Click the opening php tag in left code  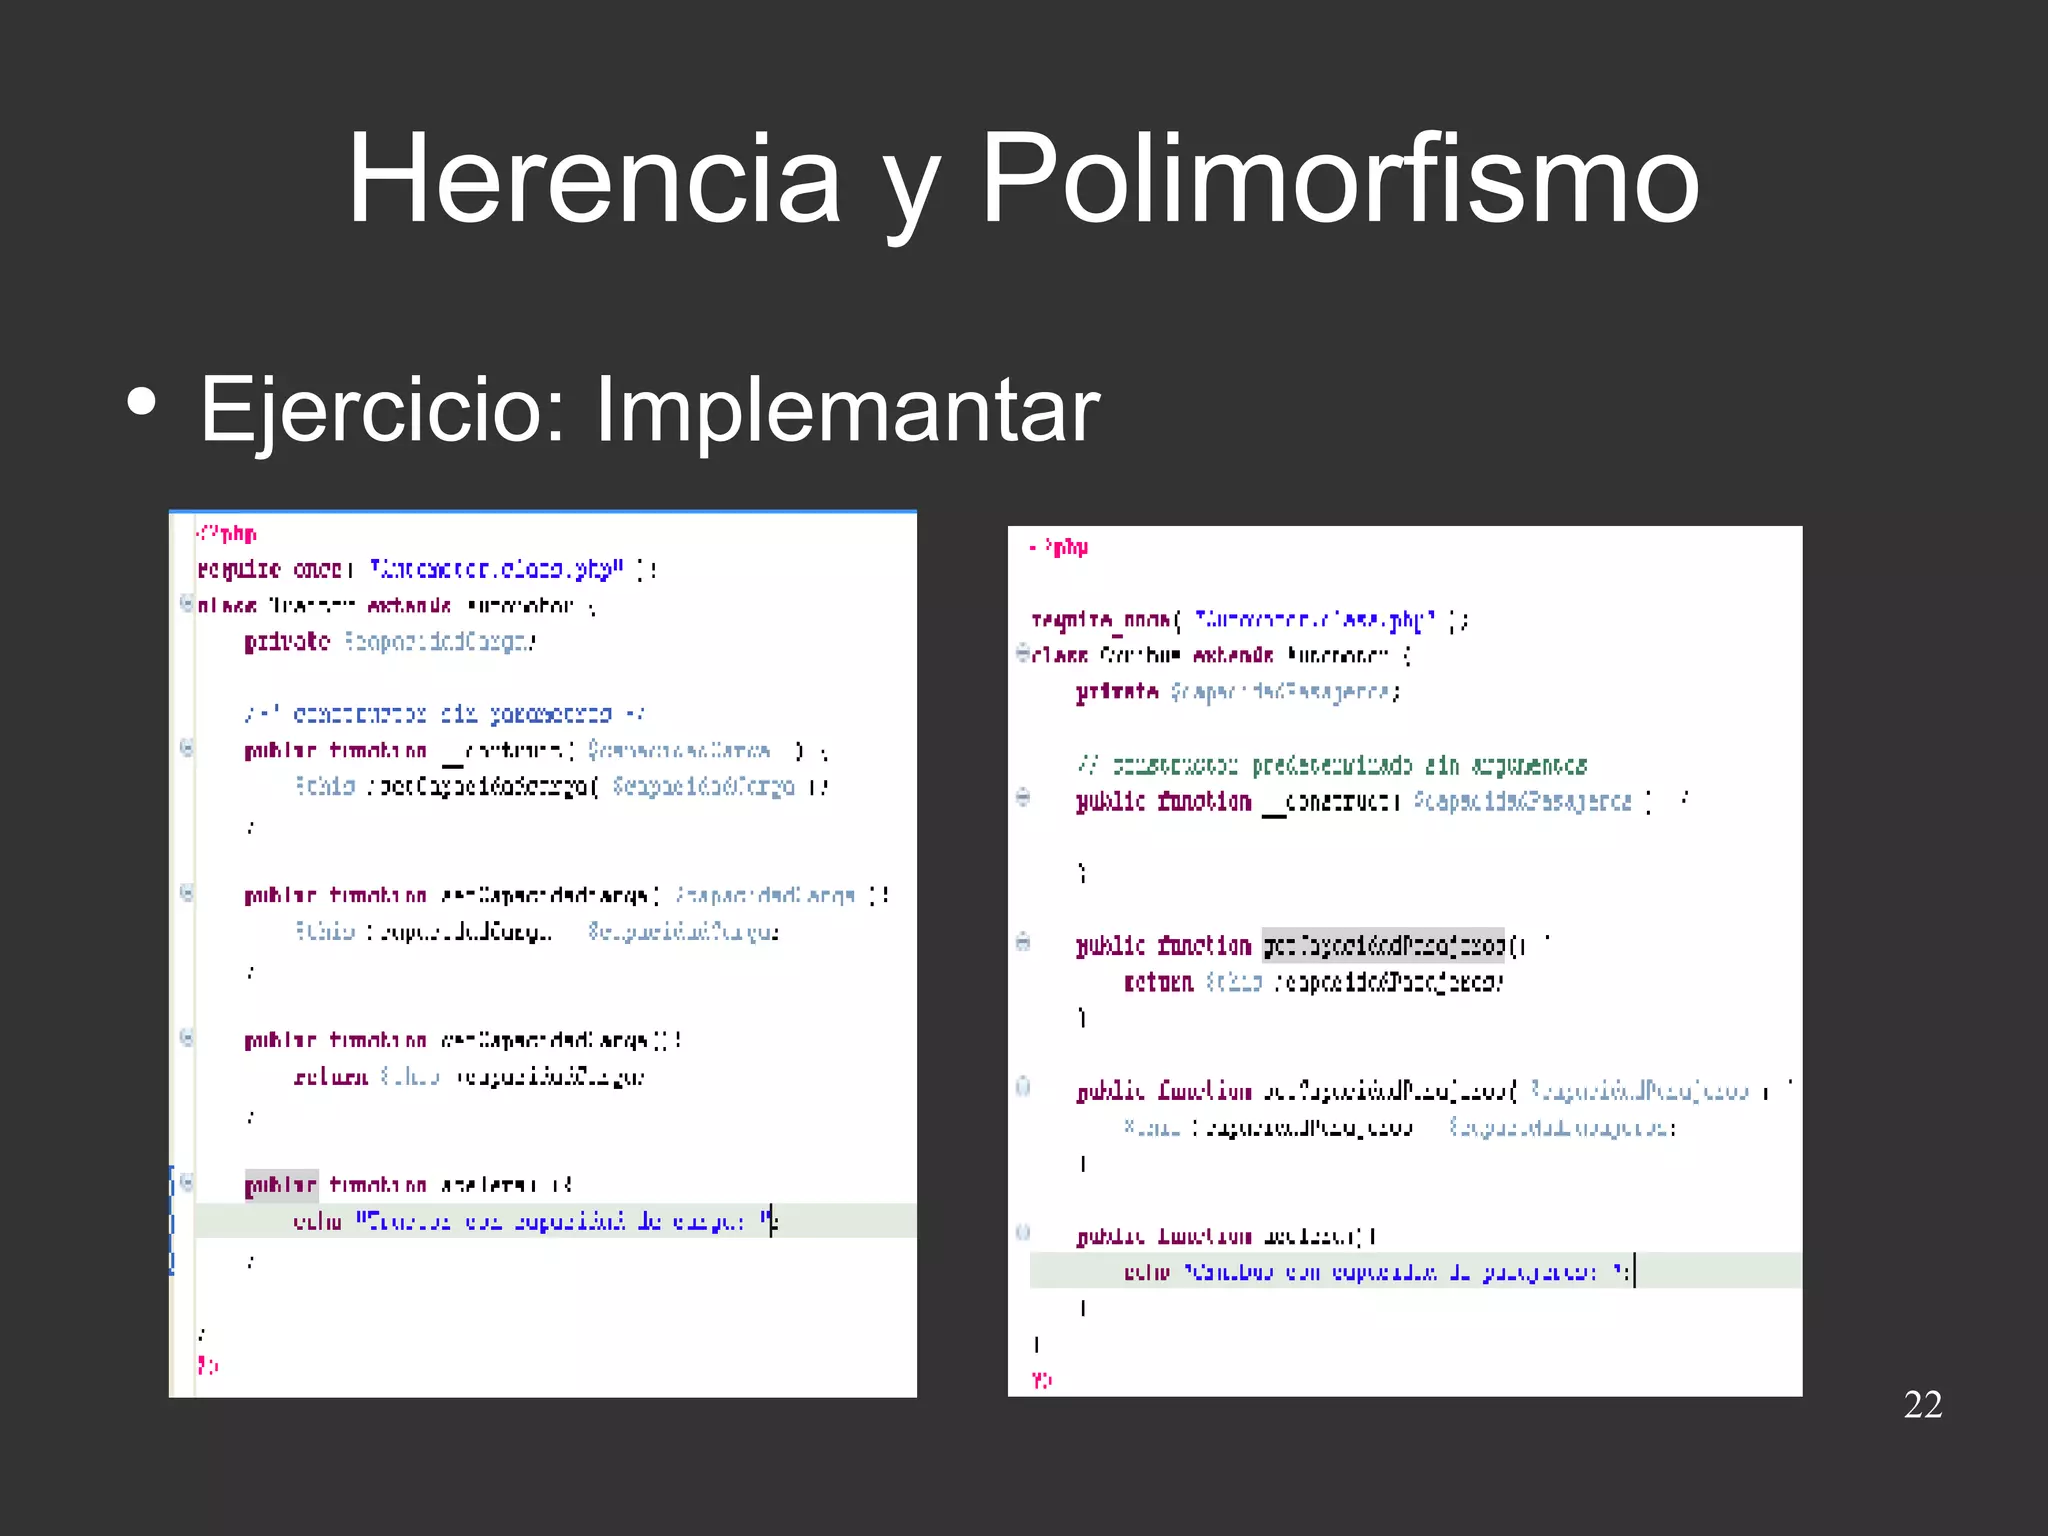point(227,534)
